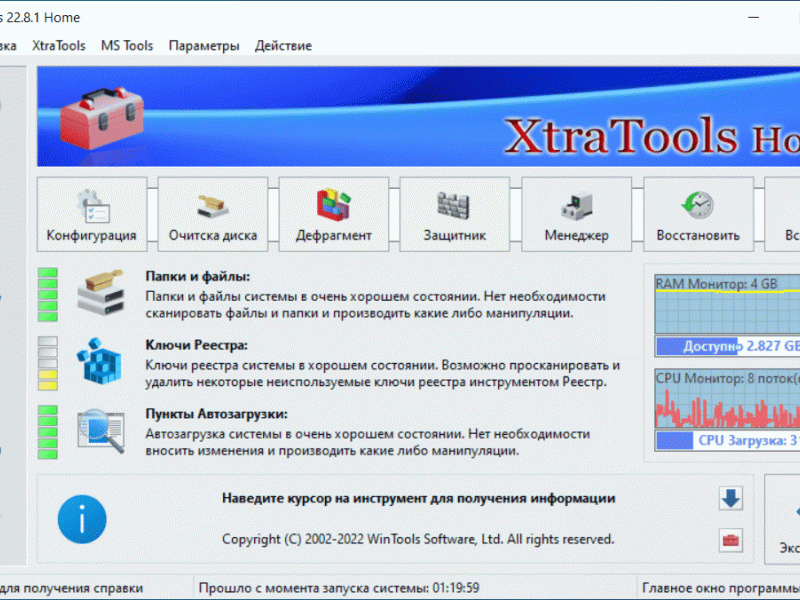Click the brick wall icon above Защитник
Viewport: 800px width, 600px height.
click(454, 205)
